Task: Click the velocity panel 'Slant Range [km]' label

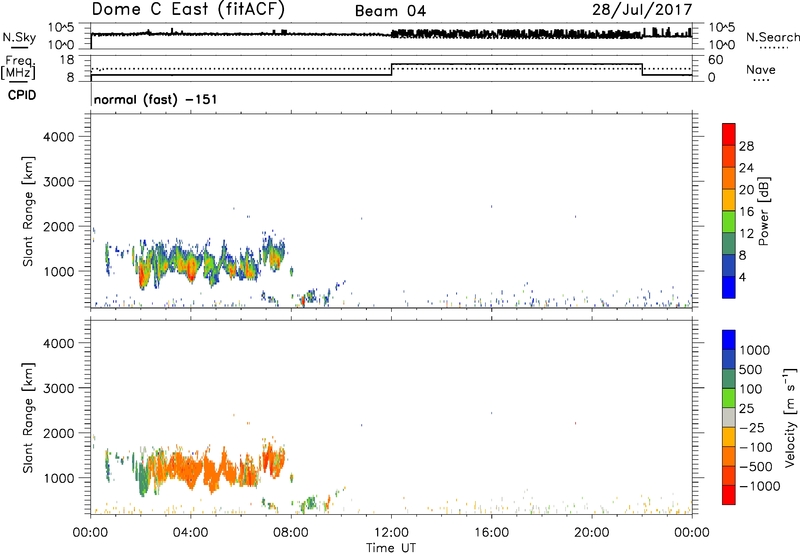Action: (28, 418)
